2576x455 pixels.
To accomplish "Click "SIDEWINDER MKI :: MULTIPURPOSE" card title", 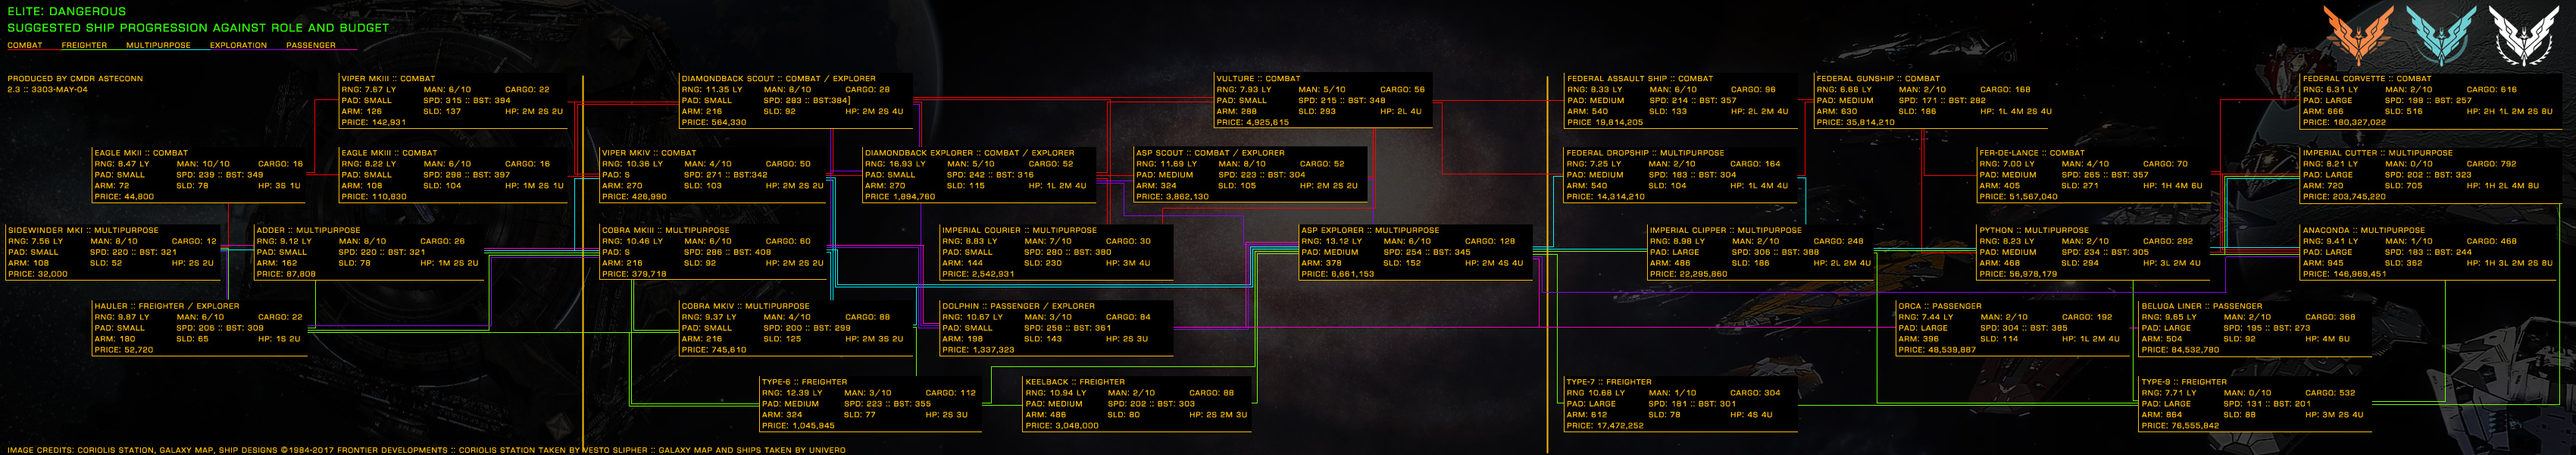I will point(83,230).
